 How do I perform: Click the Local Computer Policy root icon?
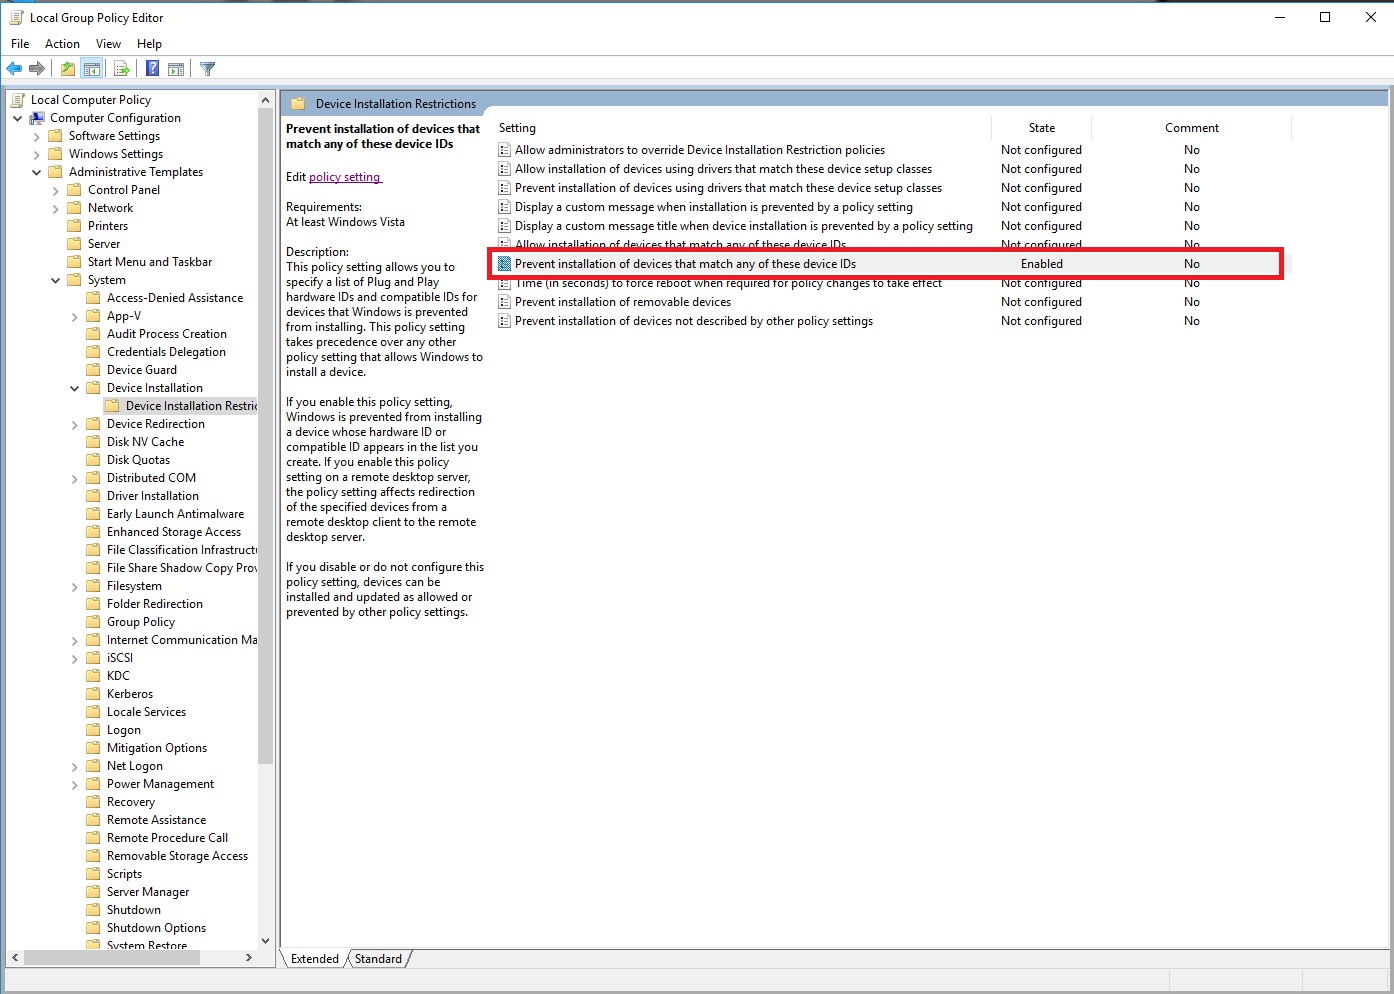[18, 100]
